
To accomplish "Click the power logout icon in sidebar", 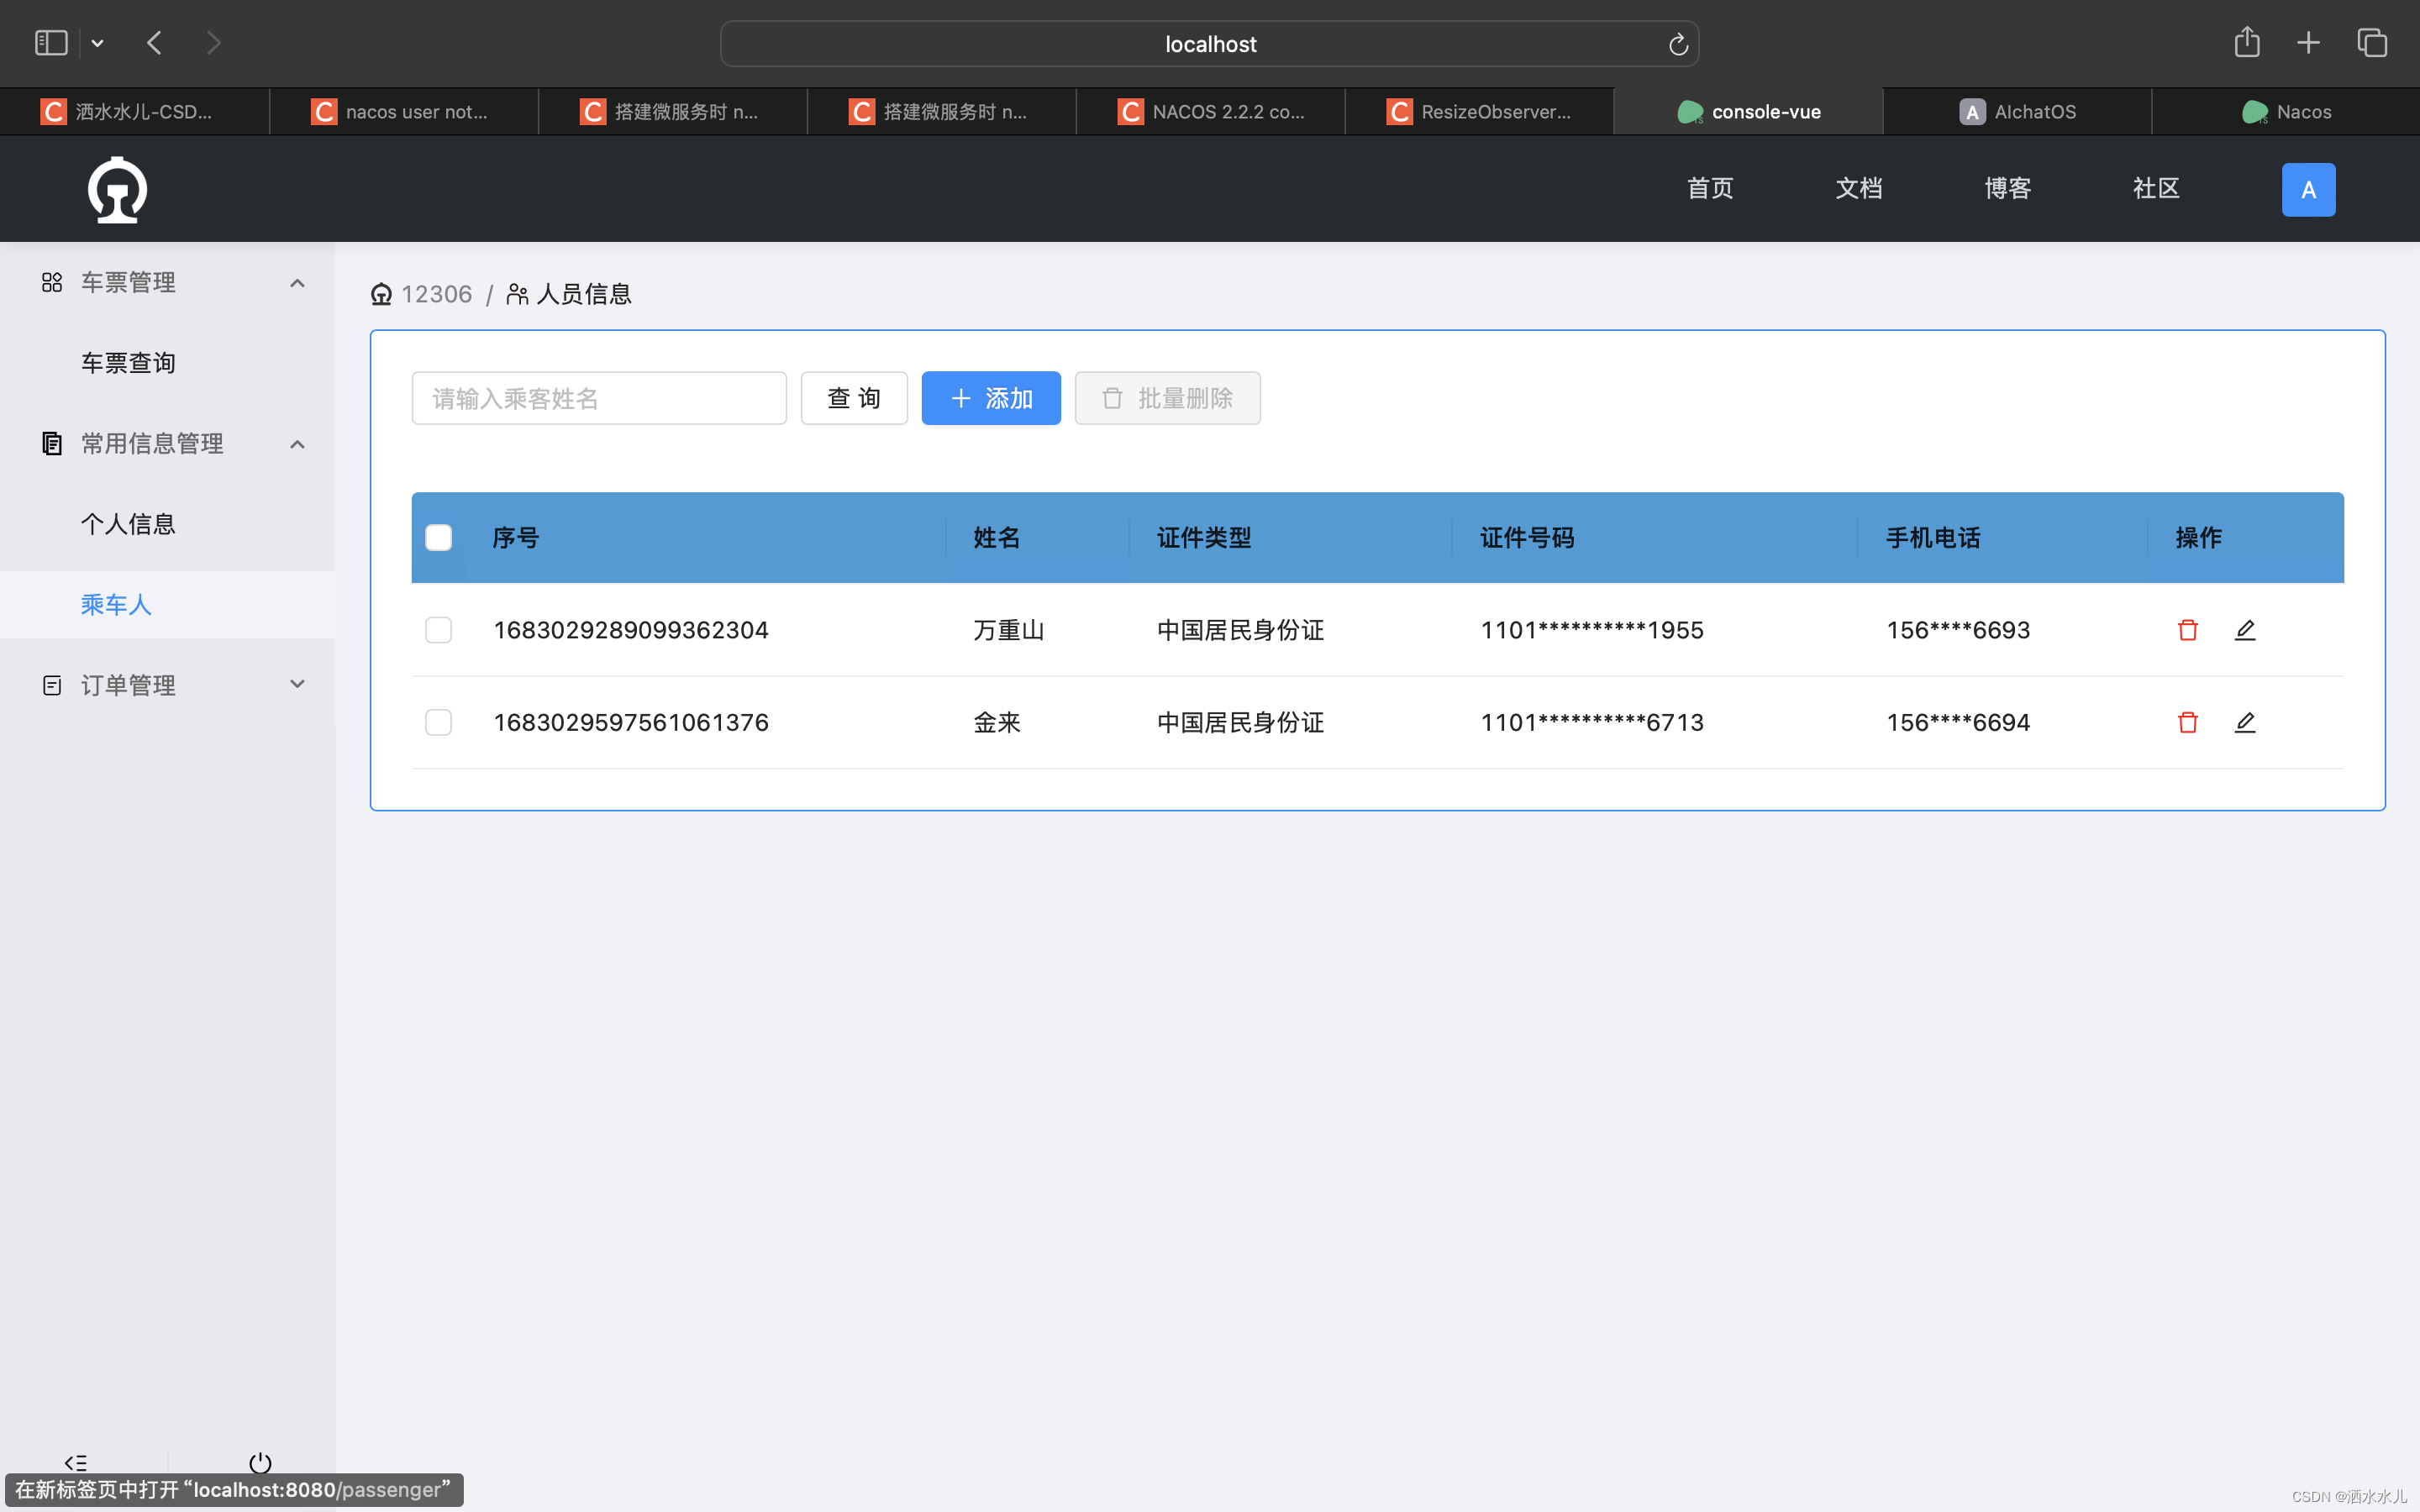I will point(260,1462).
